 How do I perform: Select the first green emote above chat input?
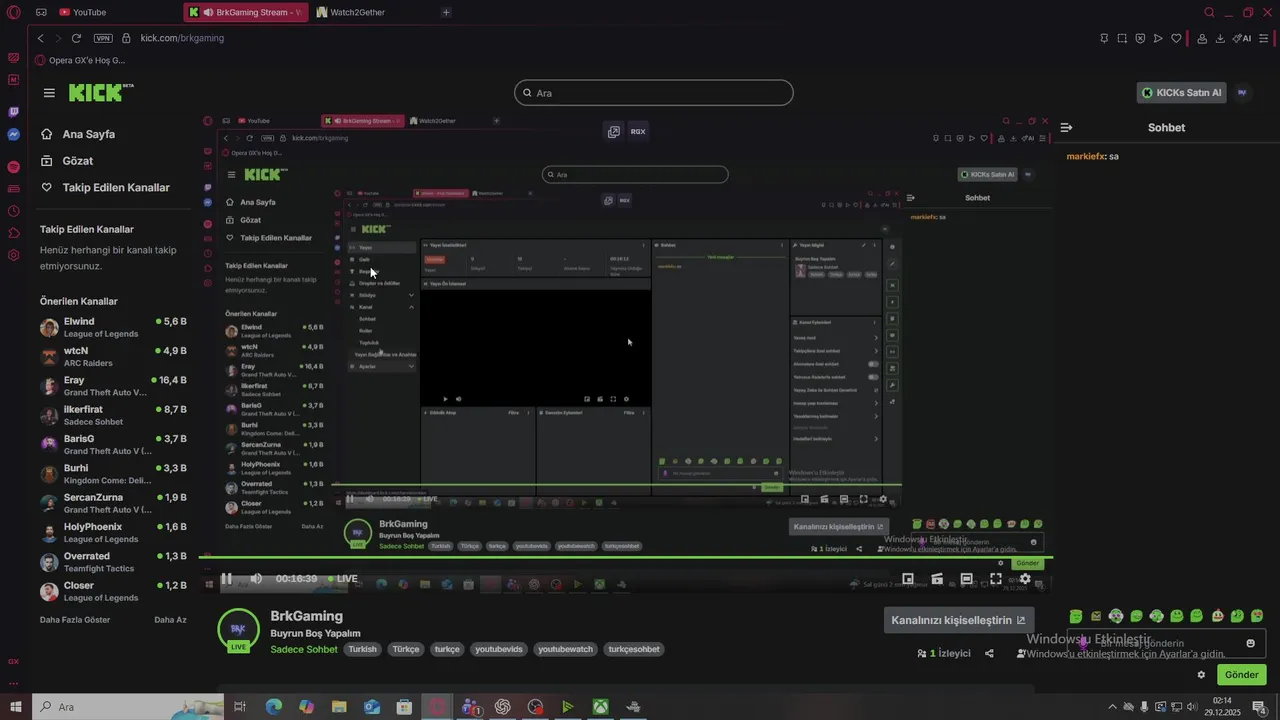(1076, 616)
